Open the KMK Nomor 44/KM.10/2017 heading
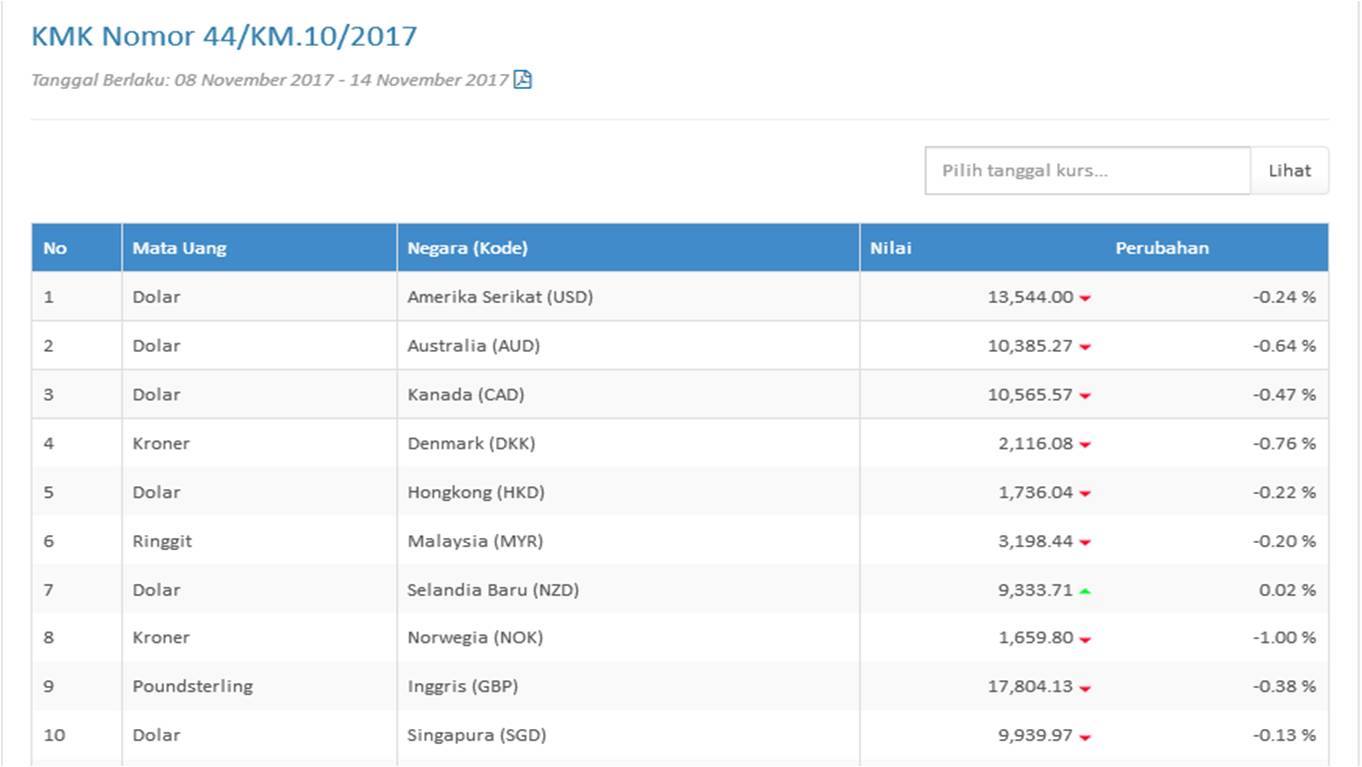 coord(224,36)
